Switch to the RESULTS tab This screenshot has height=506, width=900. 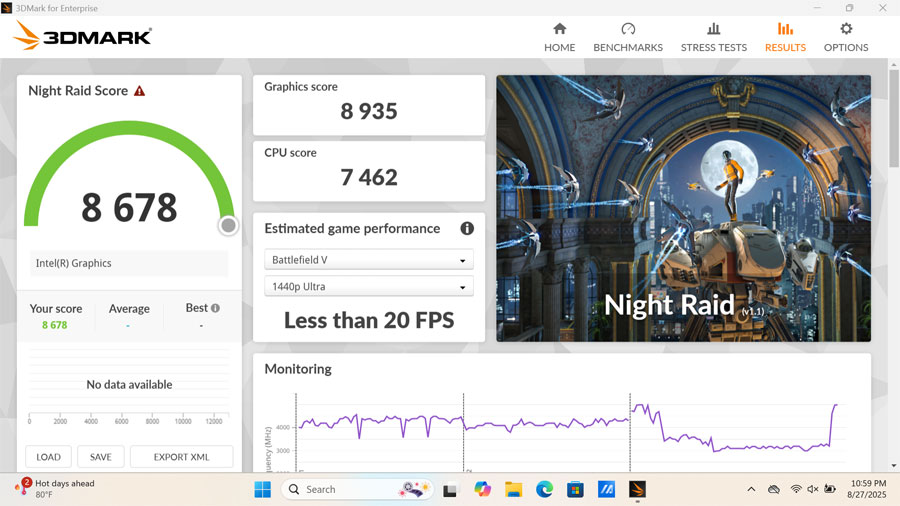(x=785, y=37)
